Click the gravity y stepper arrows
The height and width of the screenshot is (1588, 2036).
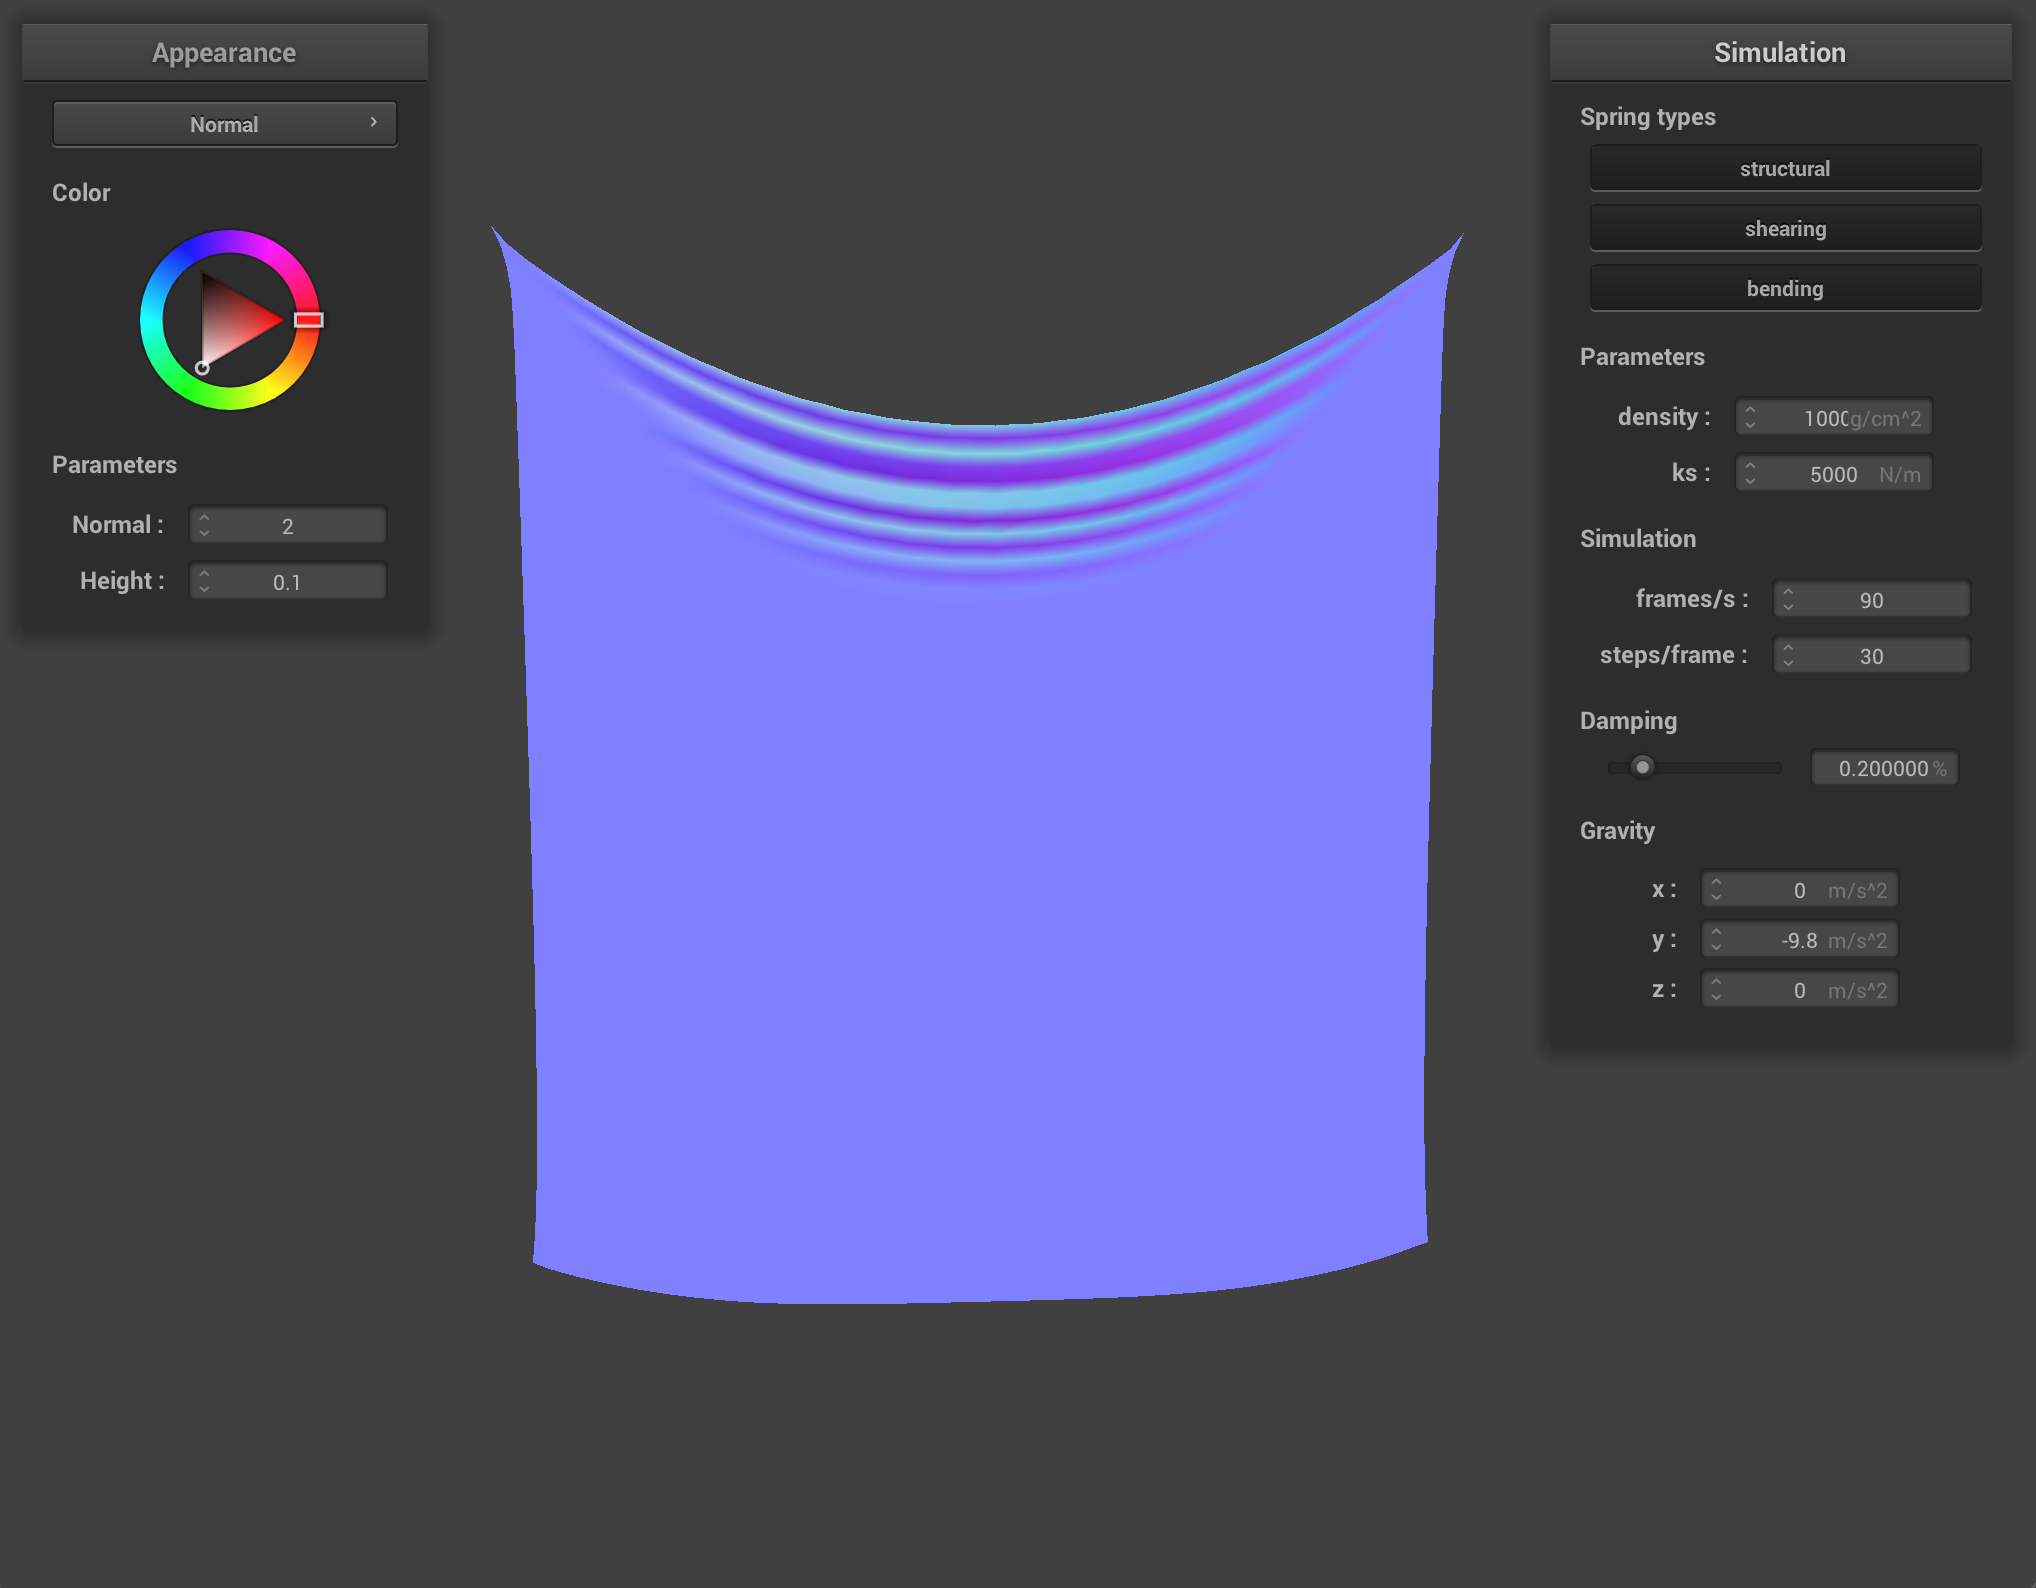(x=1716, y=939)
